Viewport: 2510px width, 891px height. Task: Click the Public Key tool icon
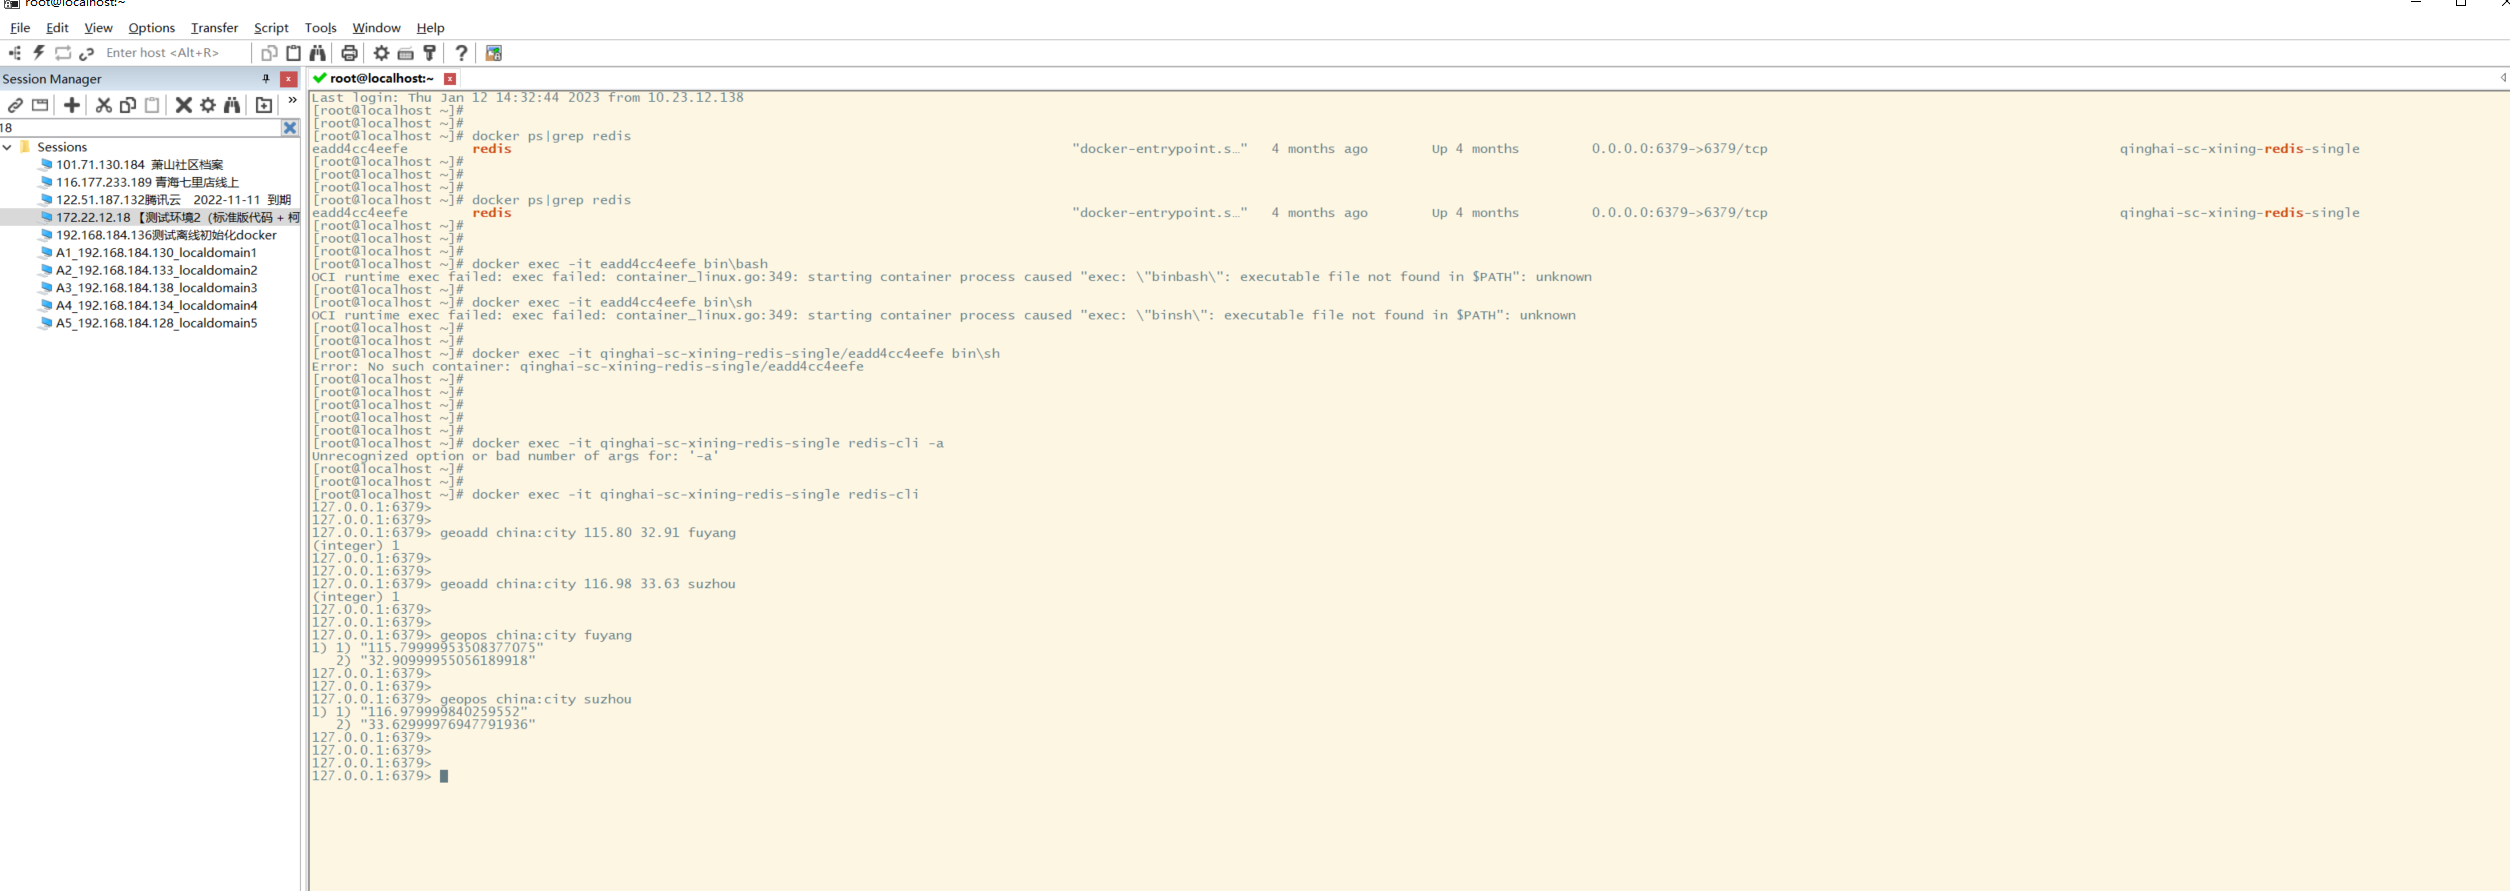pos(430,53)
